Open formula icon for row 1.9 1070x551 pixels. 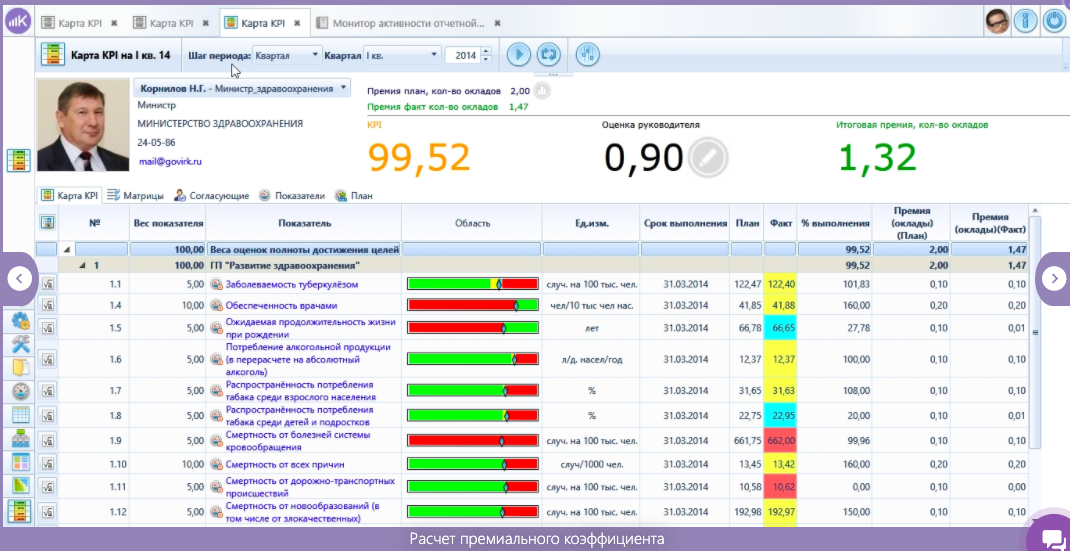click(x=48, y=440)
